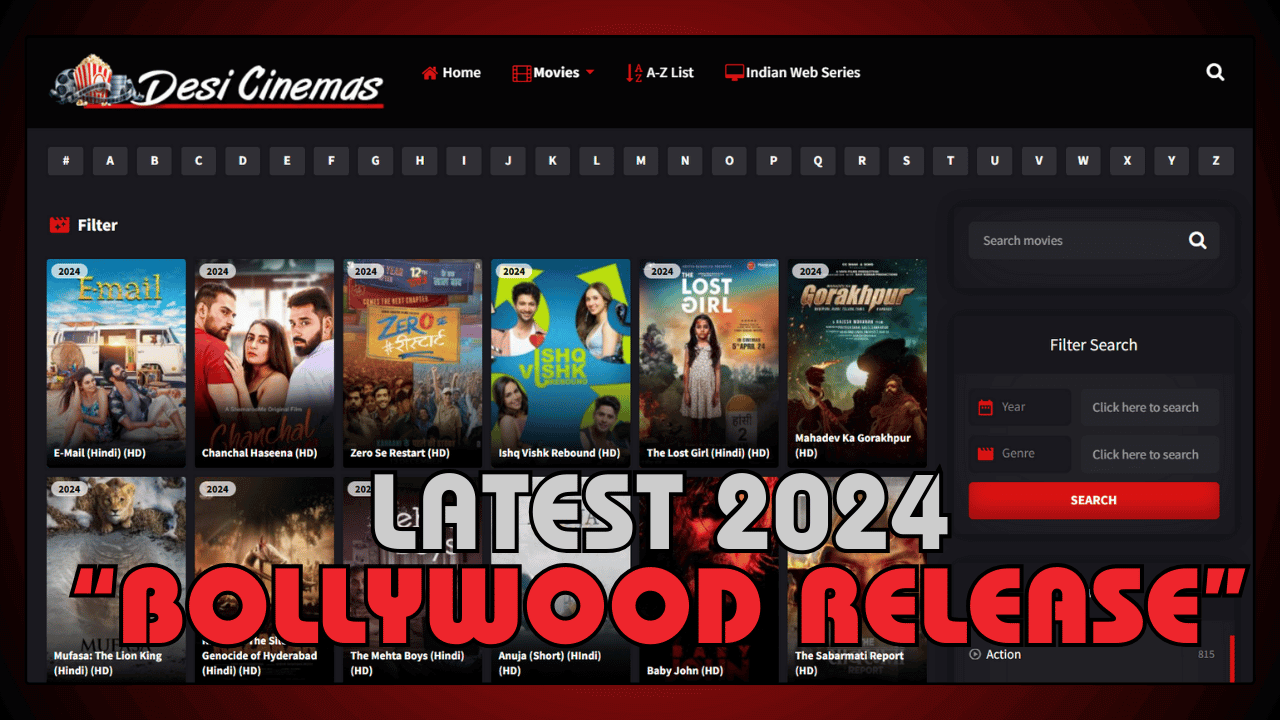Click 2024 badge on Gorakhpur poster
Screen dimensions: 1280x720
(x=811, y=271)
